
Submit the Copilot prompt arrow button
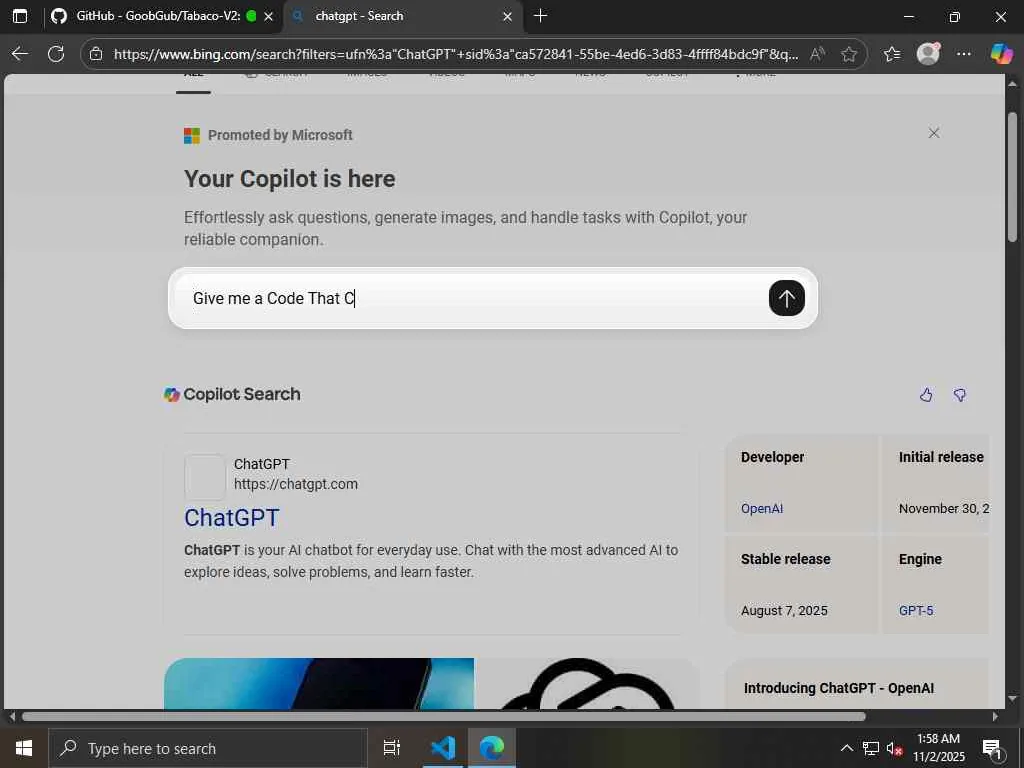[x=787, y=298]
